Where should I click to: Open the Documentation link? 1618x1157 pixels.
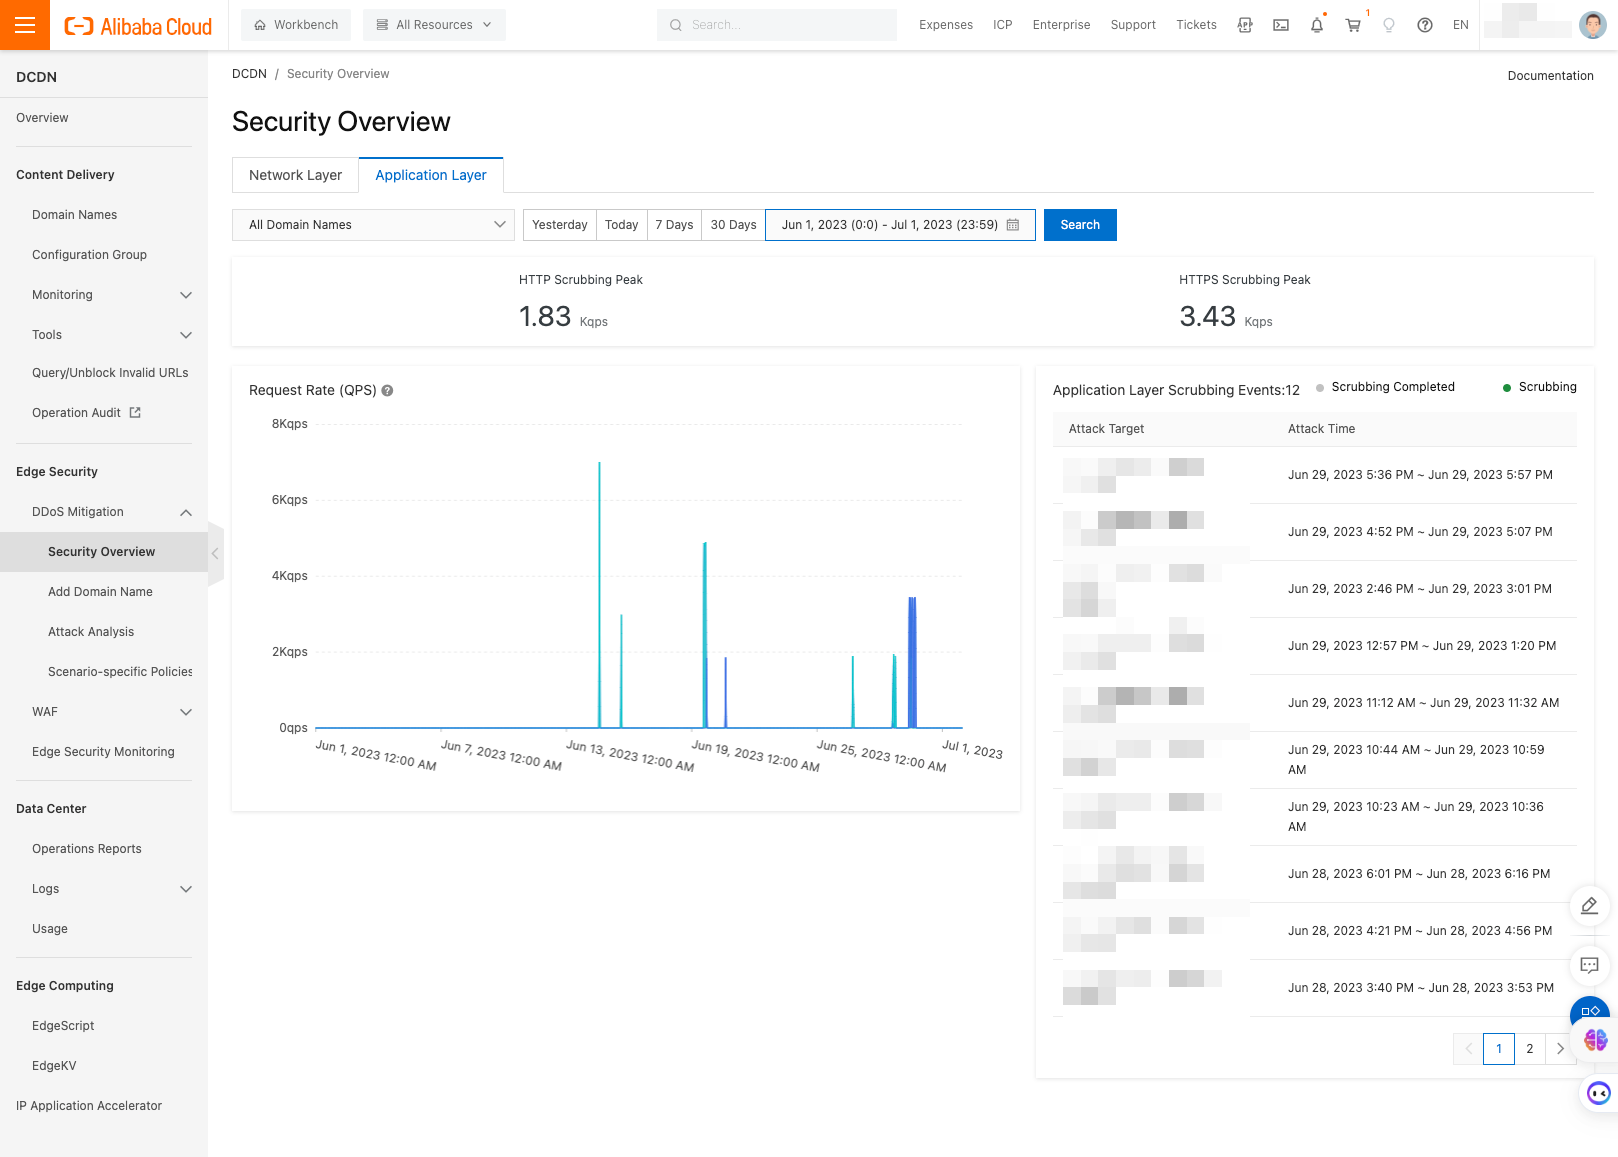click(x=1550, y=76)
